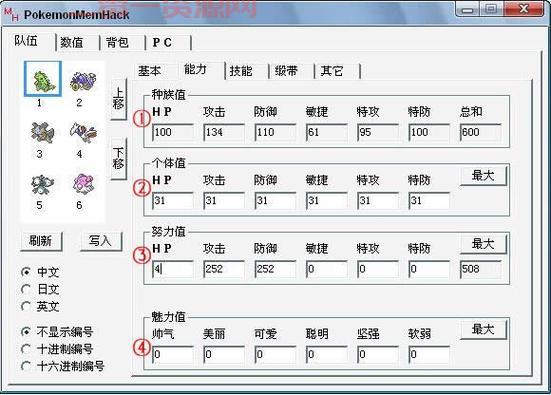Click the 种族值 总和 field showing 600

pos(481,132)
